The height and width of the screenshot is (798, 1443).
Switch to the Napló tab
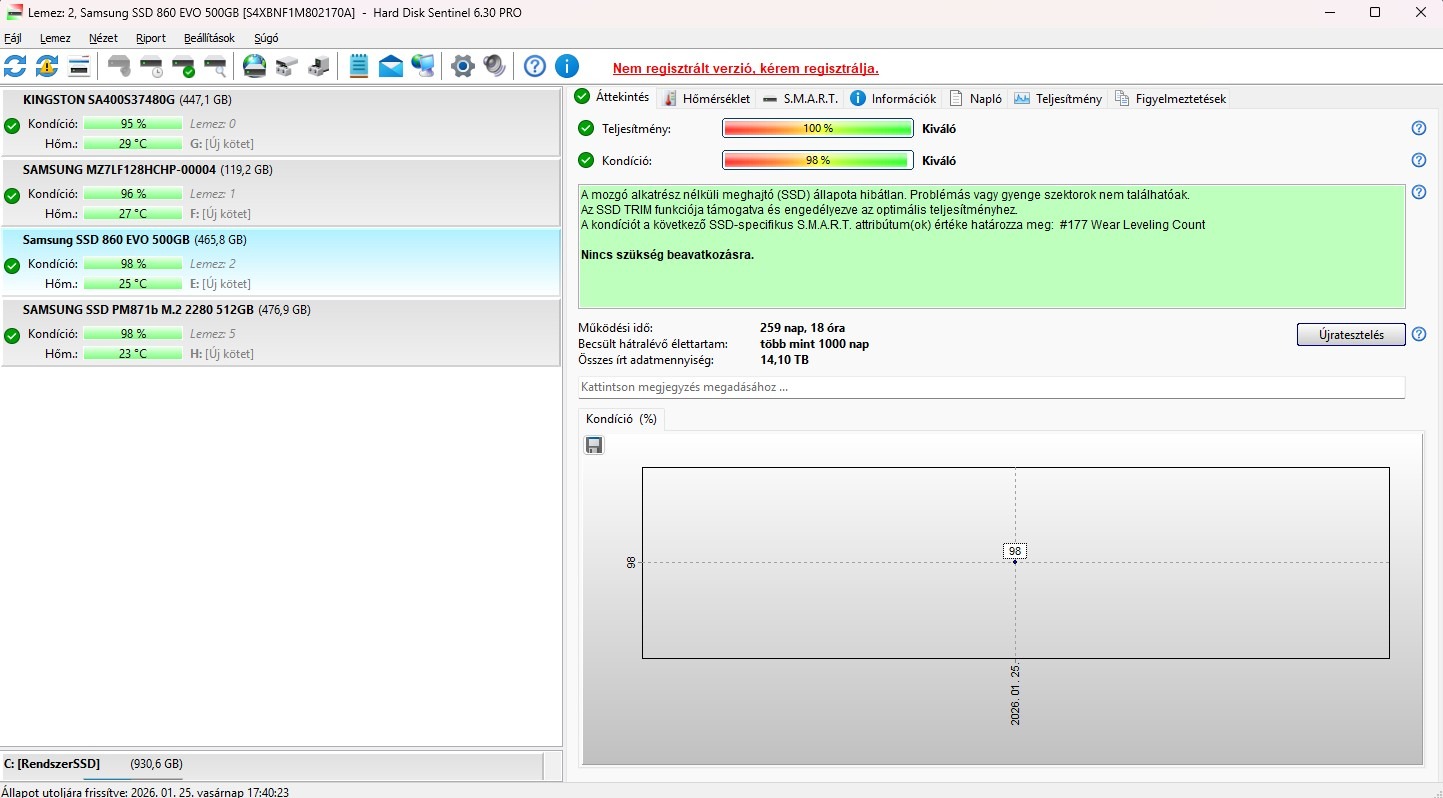click(975, 98)
